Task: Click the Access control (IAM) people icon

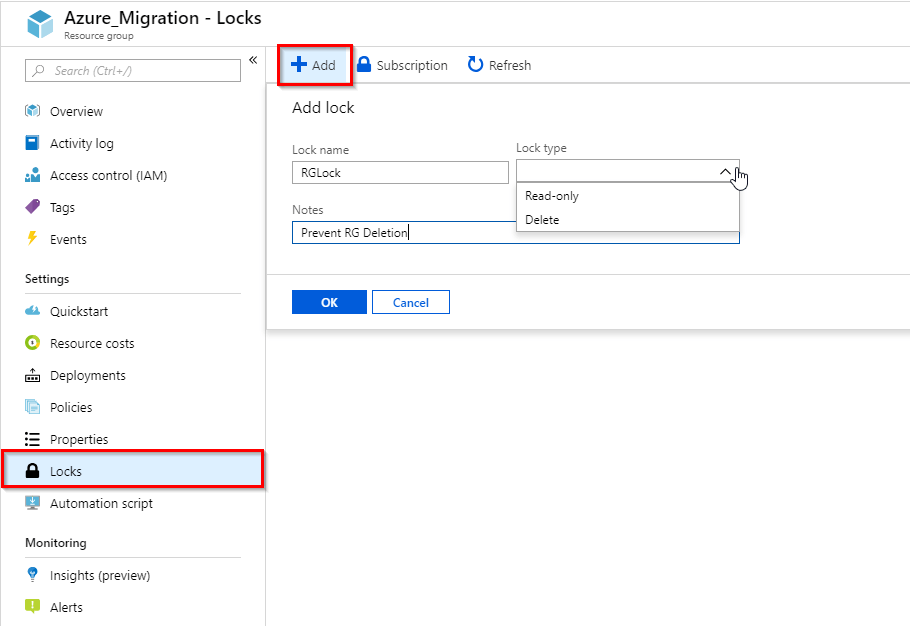Action: pos(32,175)
